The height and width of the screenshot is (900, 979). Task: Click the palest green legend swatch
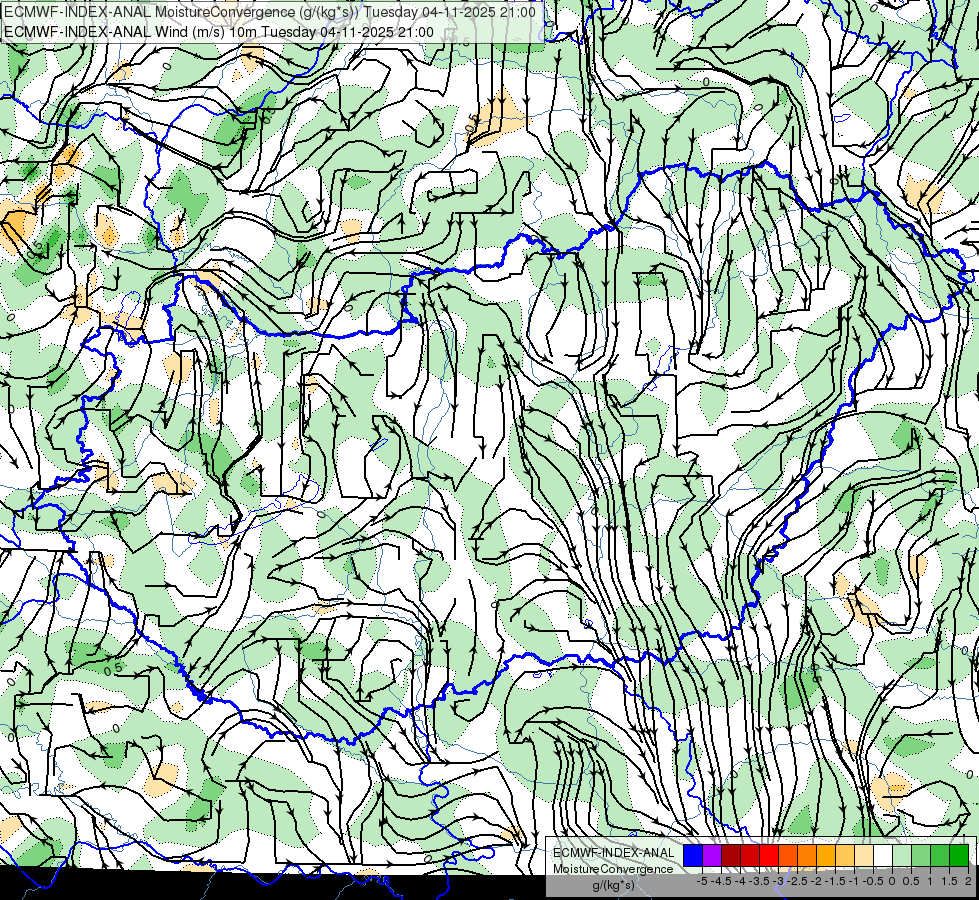coord(902,855)
